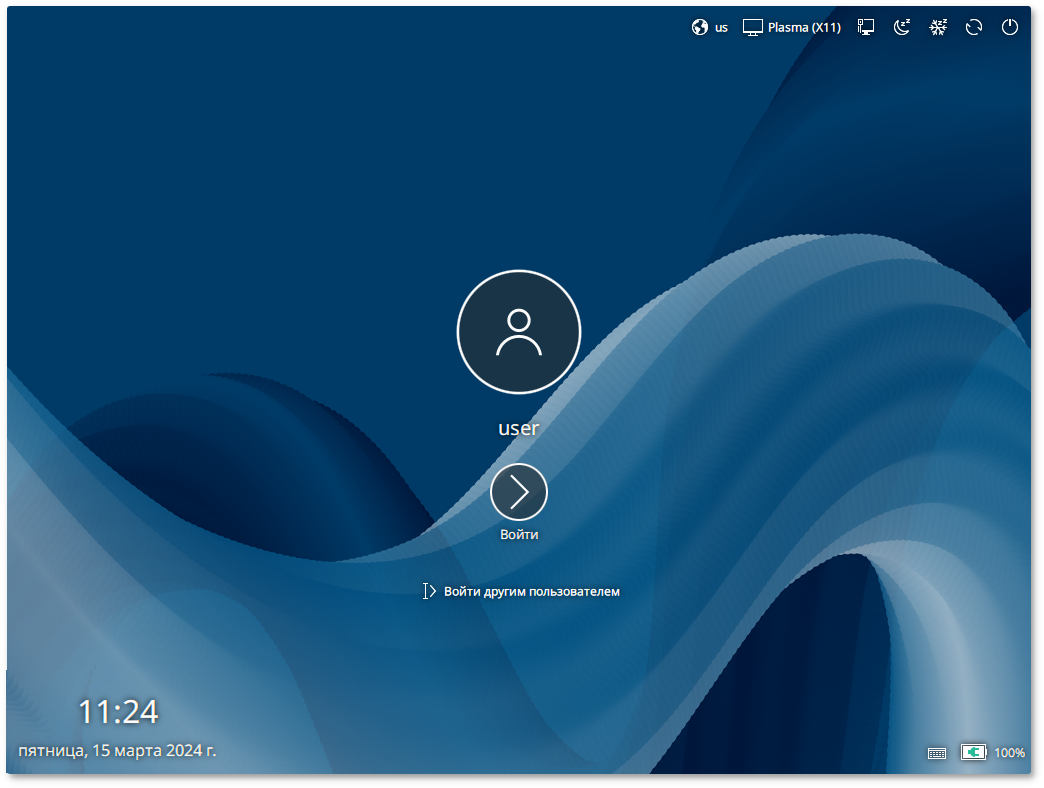Click the charging battery icon
1044x788 pixels.
coord(973,752)
